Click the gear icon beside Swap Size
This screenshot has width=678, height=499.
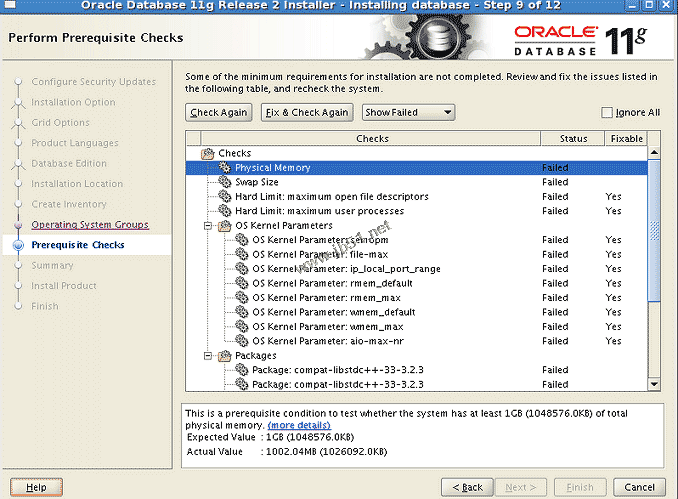(x=224, y=182)
